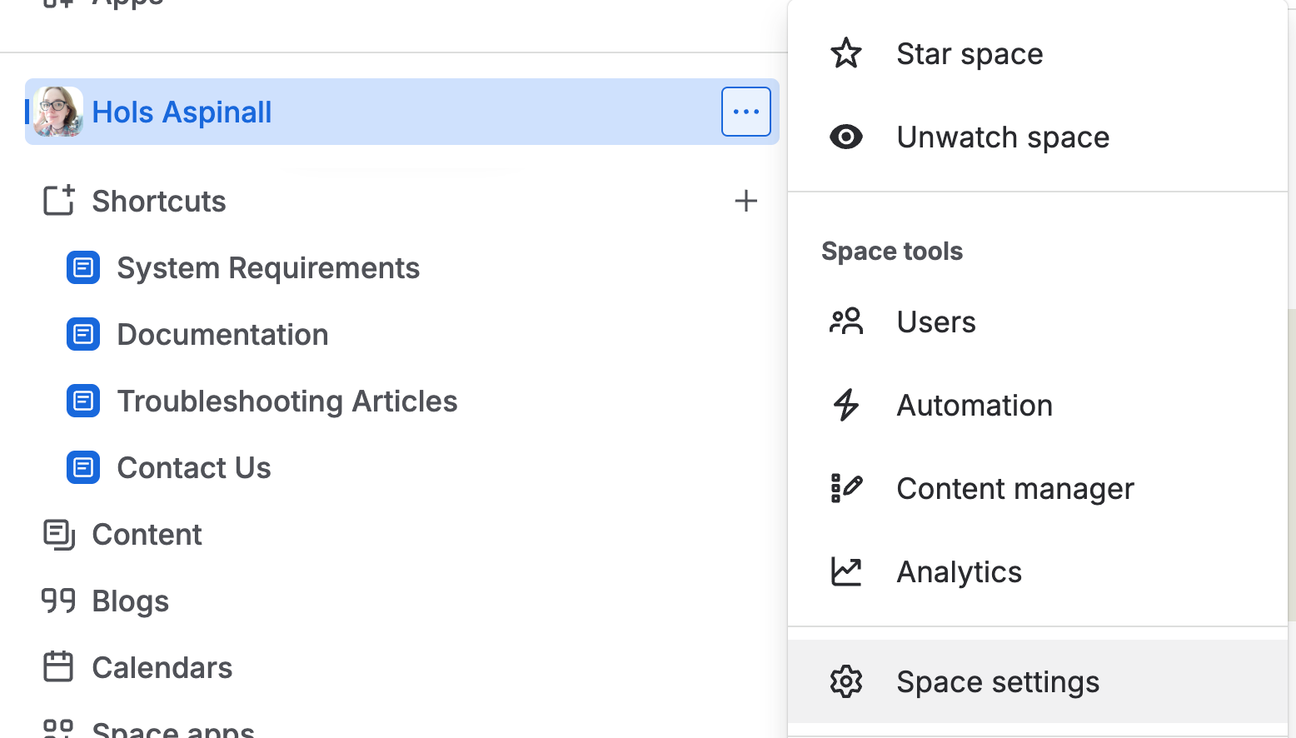Click the Hols Aspinall profile avatar
The image size is (1296, 738).
point(57,111)
